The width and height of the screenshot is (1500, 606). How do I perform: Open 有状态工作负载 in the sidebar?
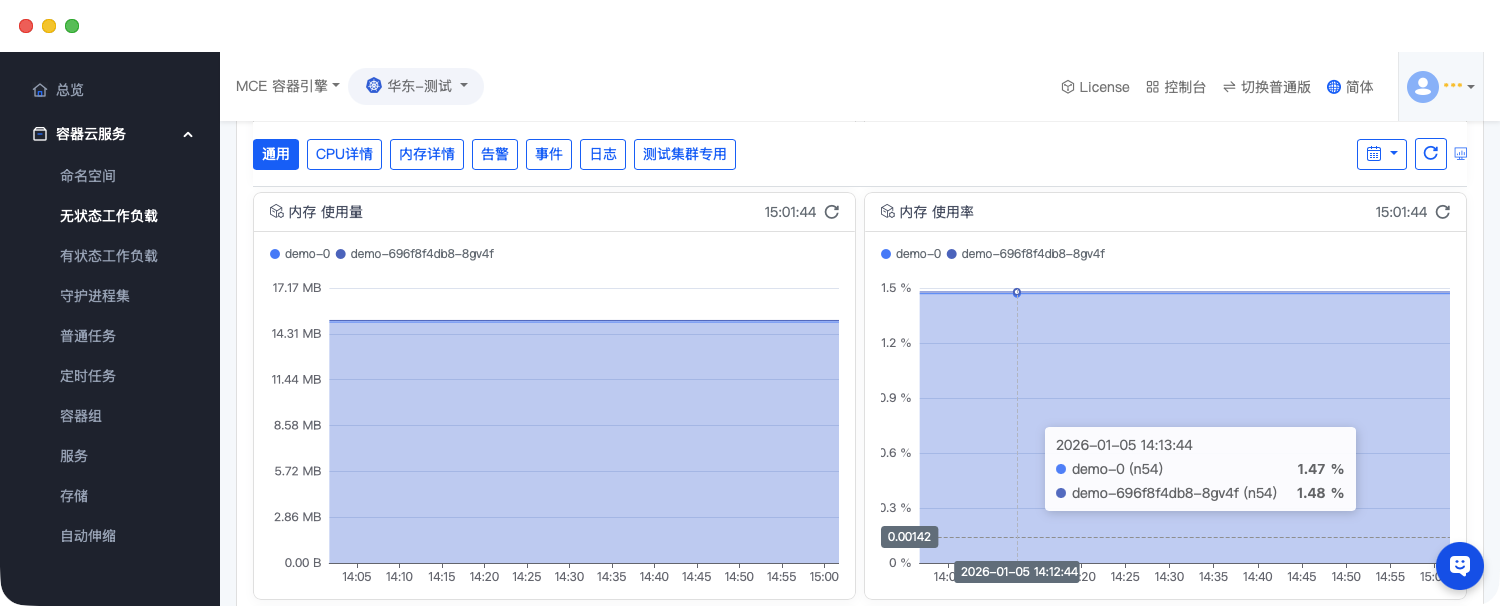coord(109,256)
